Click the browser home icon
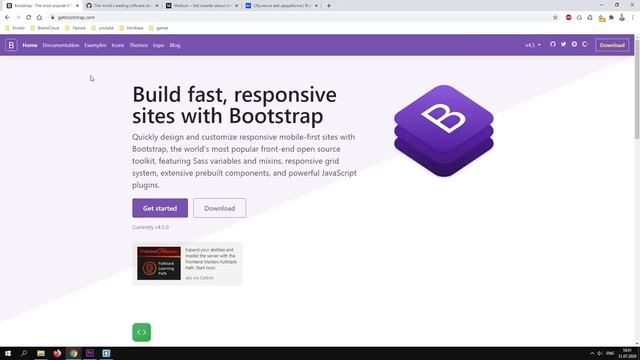640x360 pixels. tap(39, 18)
